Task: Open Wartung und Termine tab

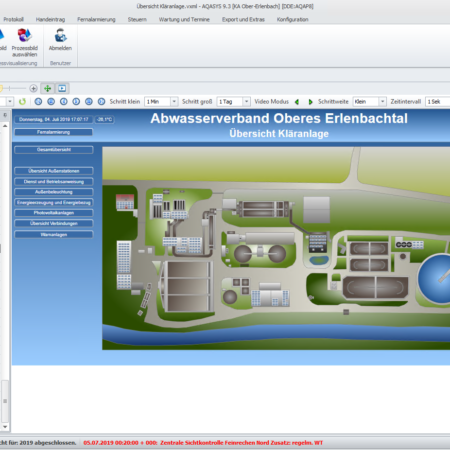Action: point(184,19)
